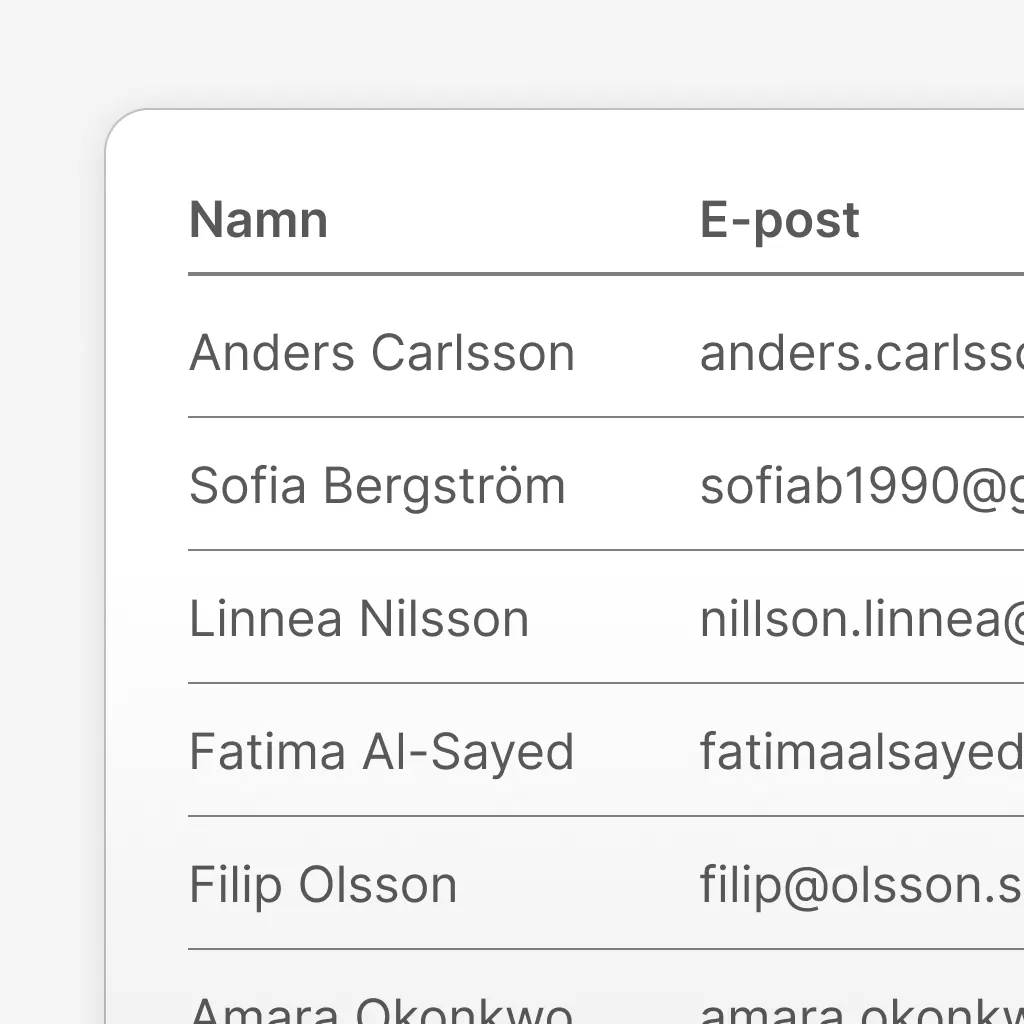The height and width of the screenshot is (1024, 1024).
Task: Select the name Anders Carlsson
Action: pyautogui.click(x=382, y=353)
